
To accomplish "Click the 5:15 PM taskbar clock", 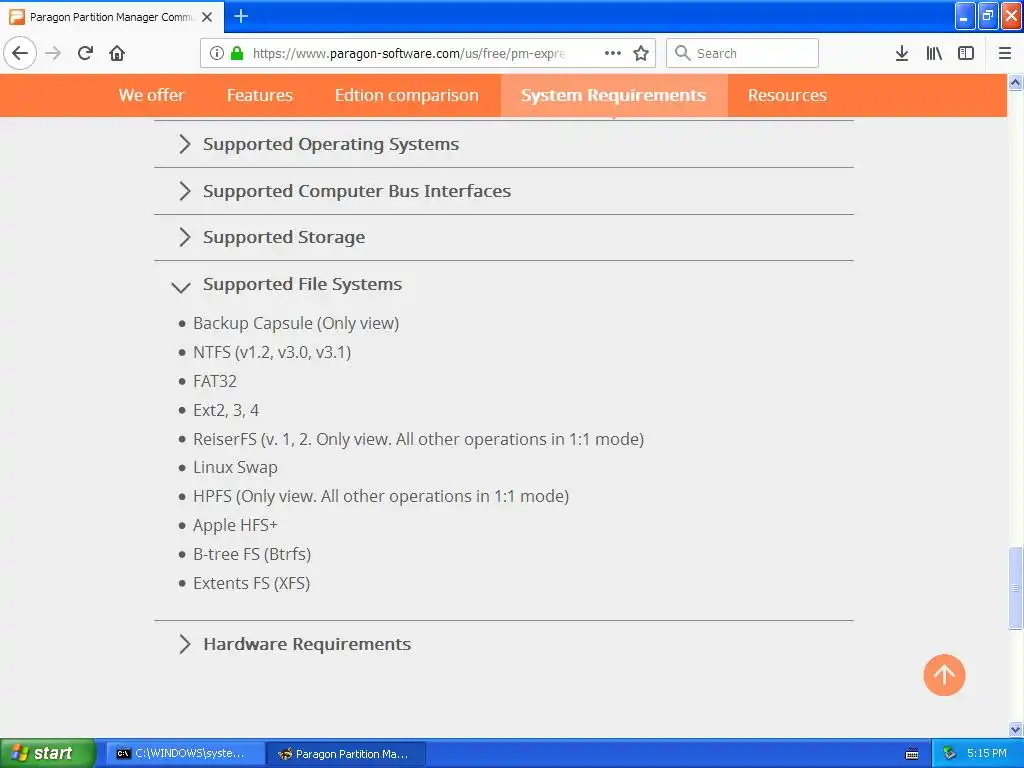I will (x=987, y=753).
